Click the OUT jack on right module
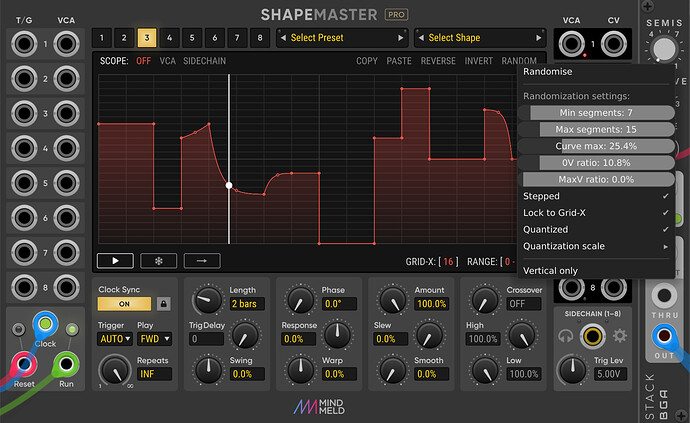690x423 pixels. (x=664, y=336)
